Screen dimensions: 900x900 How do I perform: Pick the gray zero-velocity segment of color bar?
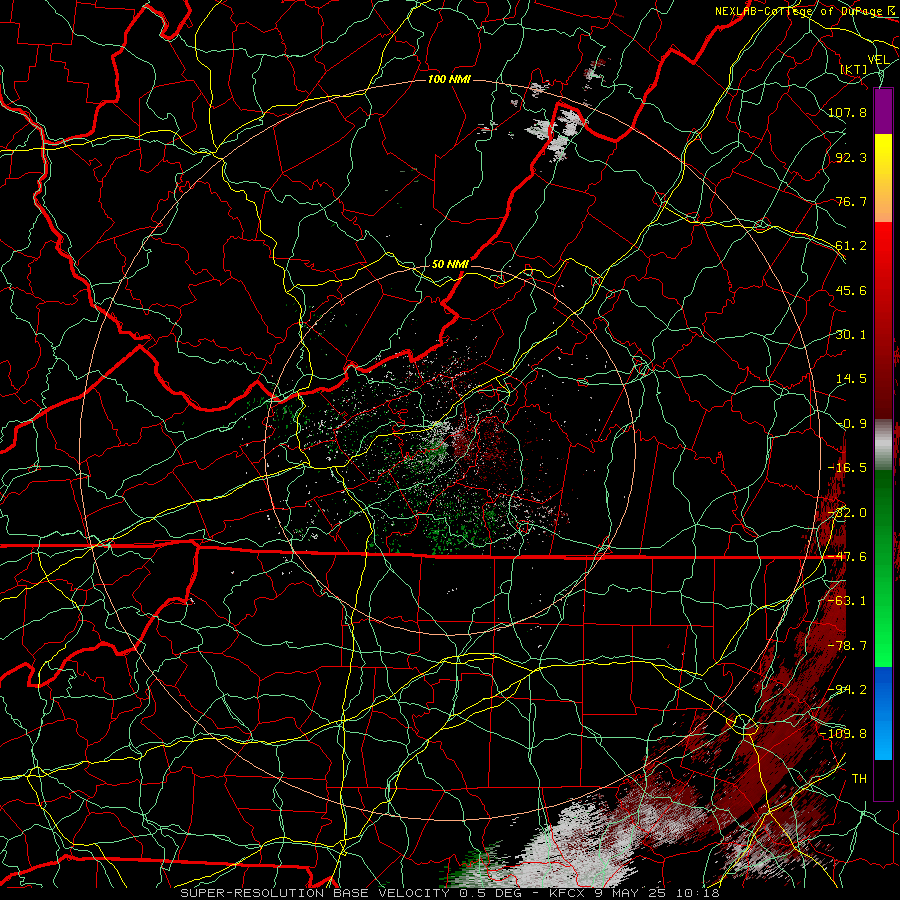point(883,442)
